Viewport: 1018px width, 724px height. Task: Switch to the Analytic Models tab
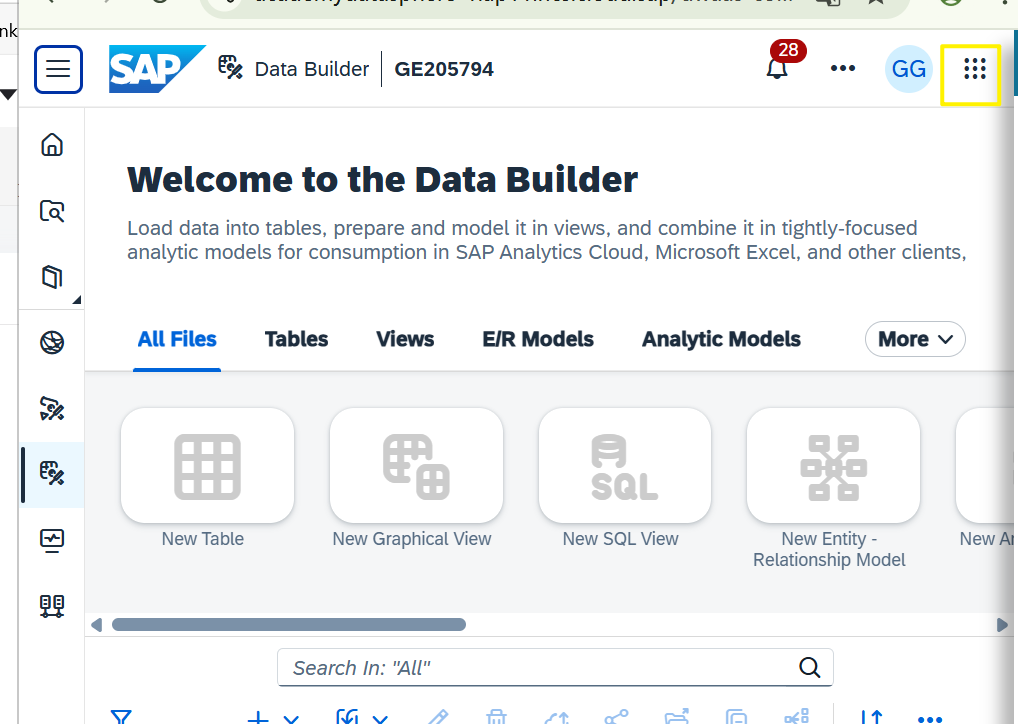(x=721, y=339)
